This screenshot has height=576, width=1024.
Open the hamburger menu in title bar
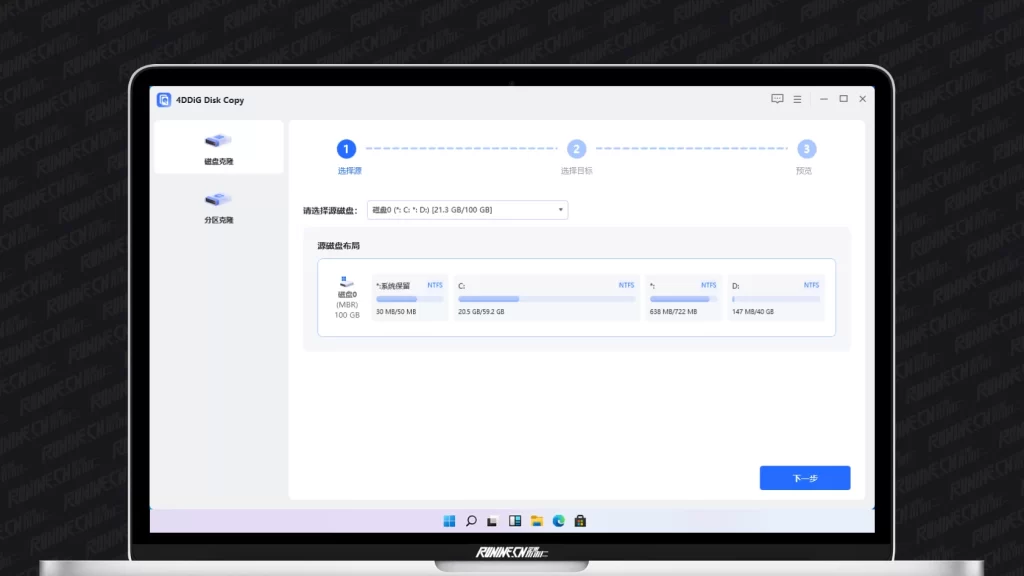797,100
